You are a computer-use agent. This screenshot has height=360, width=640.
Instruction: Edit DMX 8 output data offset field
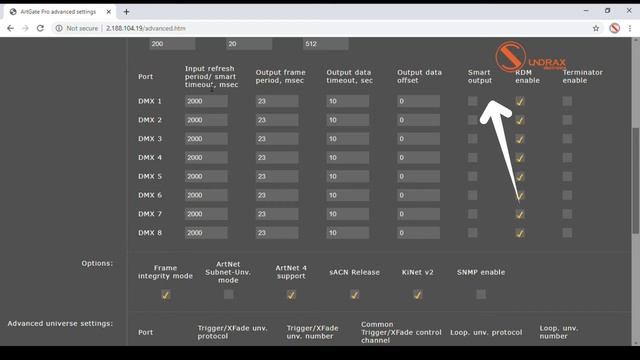click(418, 233)
